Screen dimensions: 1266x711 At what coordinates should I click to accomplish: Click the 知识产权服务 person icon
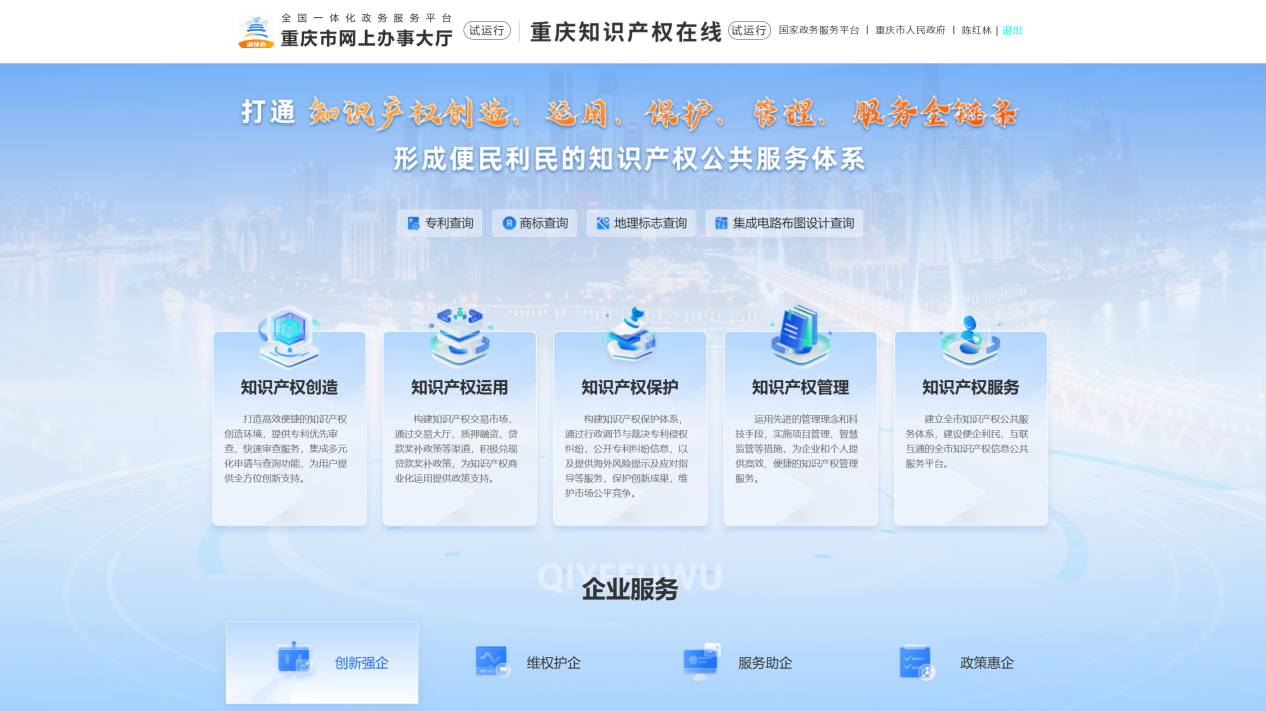[x=970, y=338]
